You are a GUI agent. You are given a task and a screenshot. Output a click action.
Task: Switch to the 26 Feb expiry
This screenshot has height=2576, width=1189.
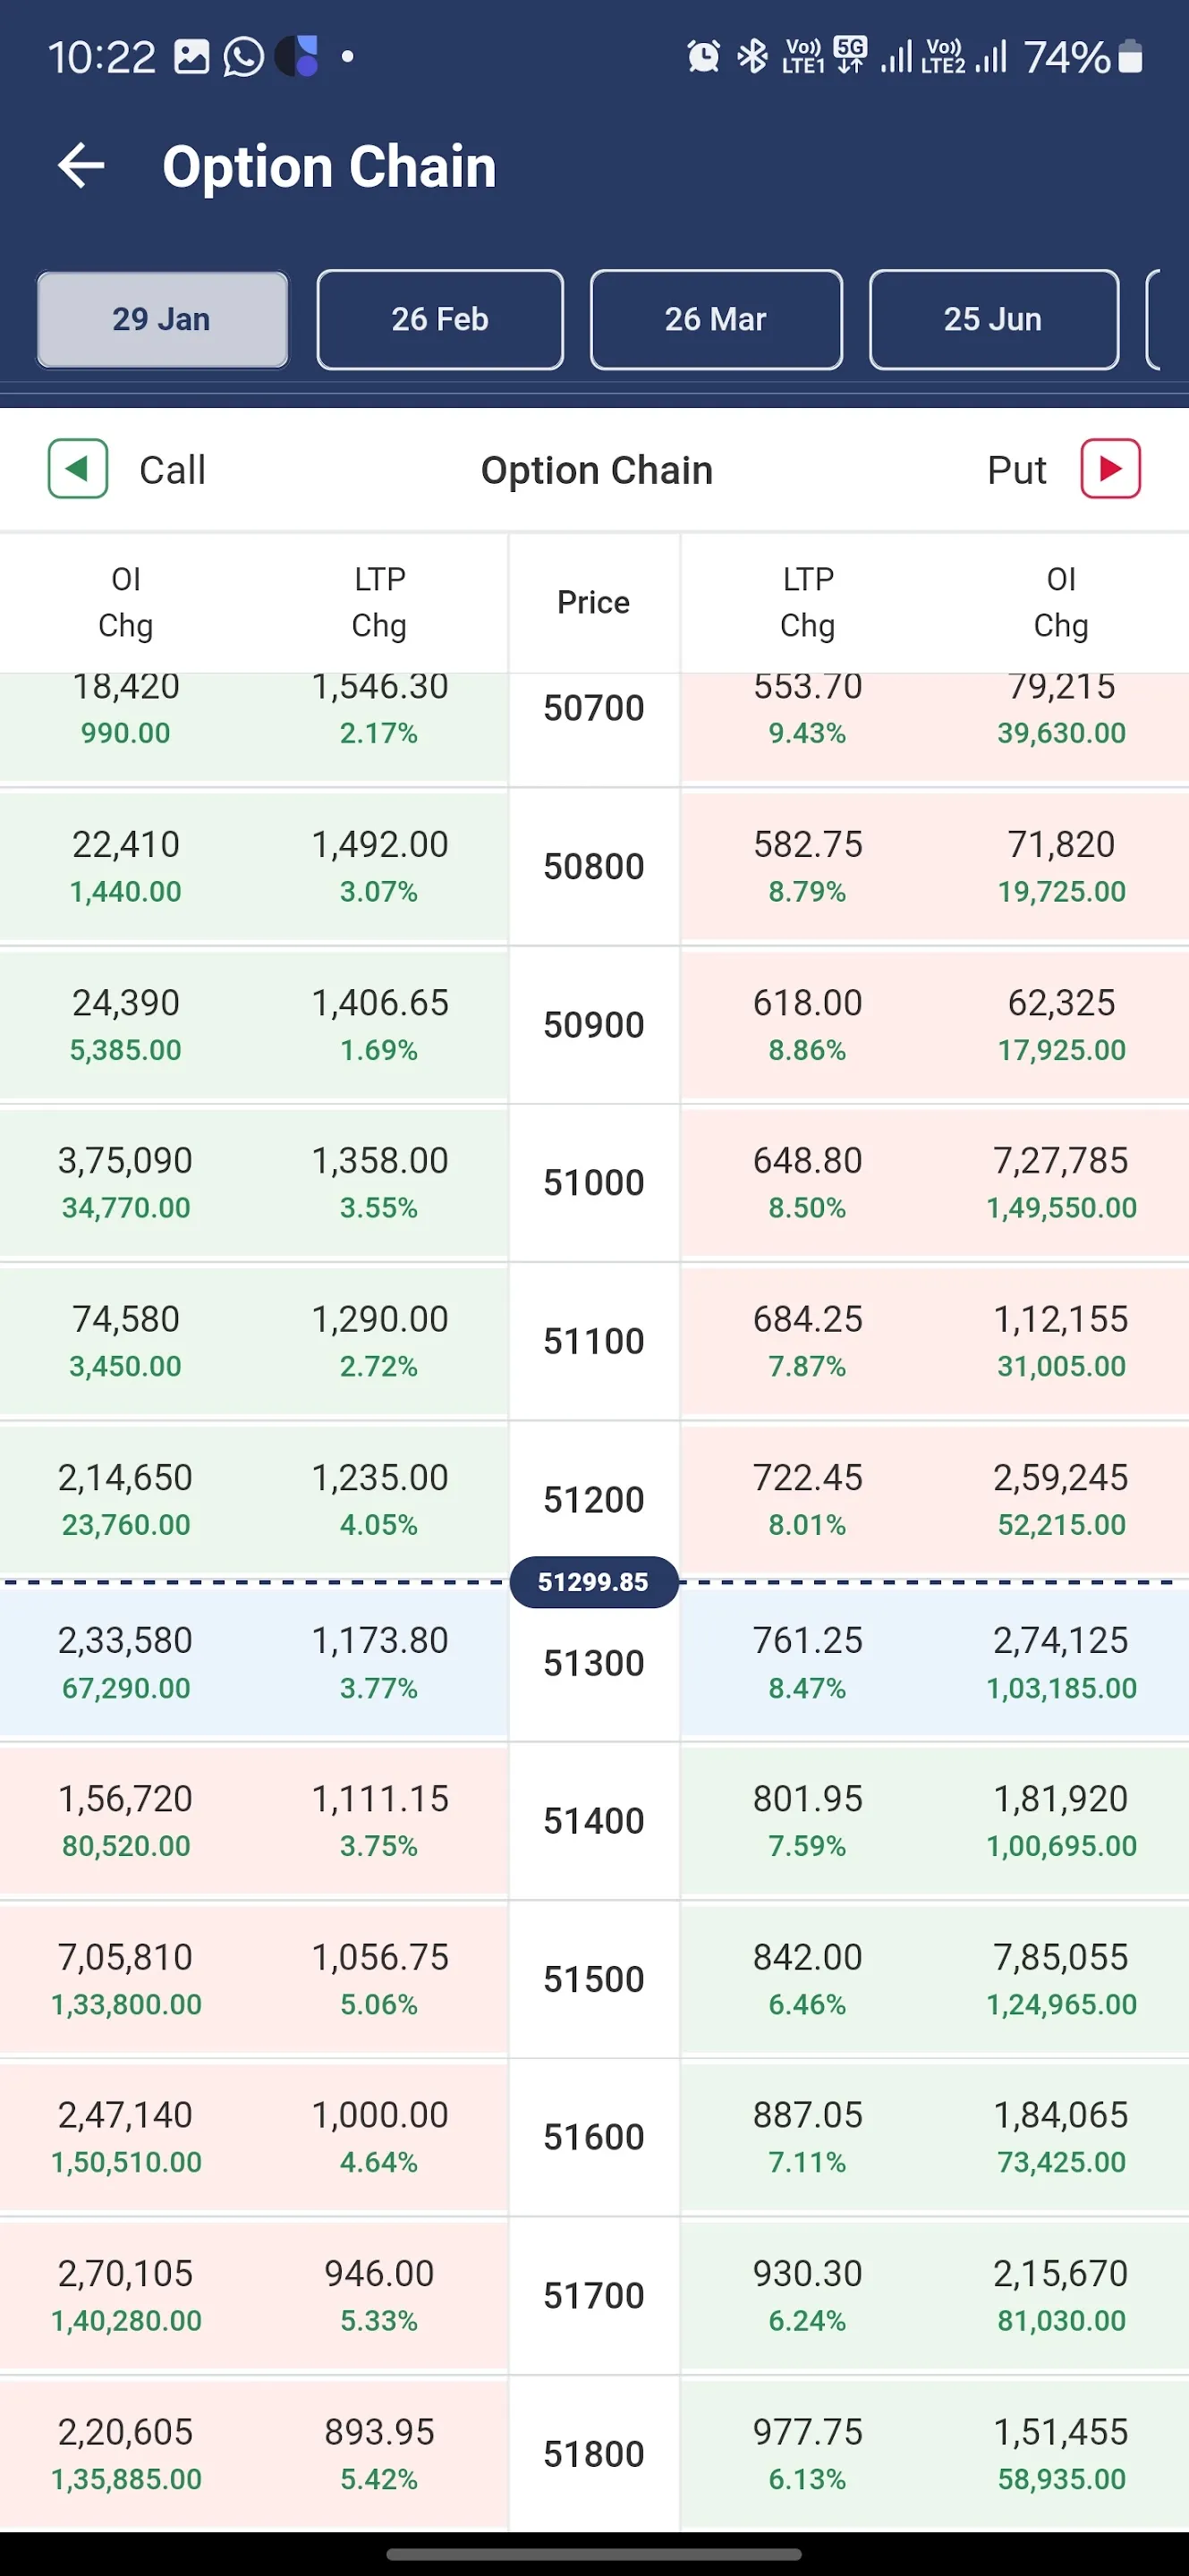click(440, 320)
